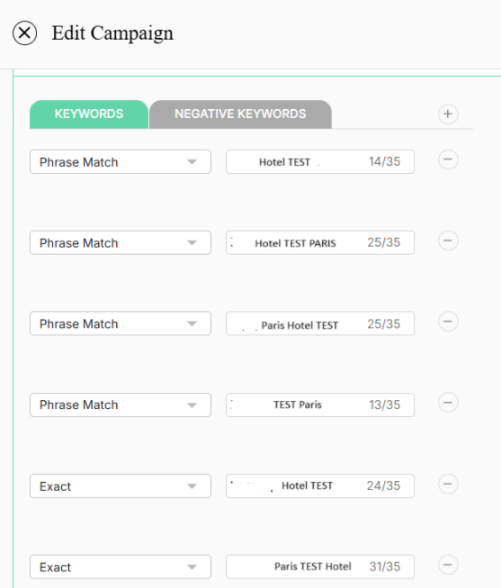Screen dimensions: 501x588
Task: Remove the 'Paris TEST Hotel' keyword row
Action: (448, 565)
